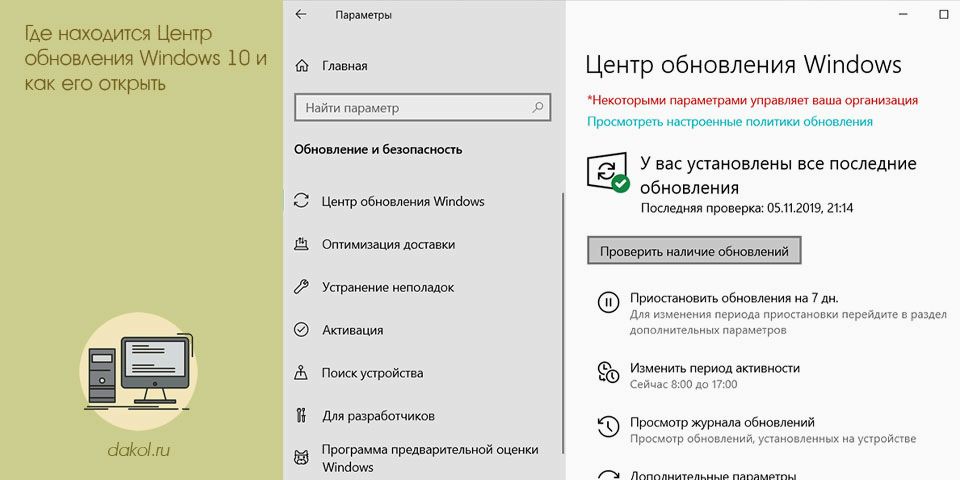Click the update status icon with green check
960x480 pixels.
point(608,173)
